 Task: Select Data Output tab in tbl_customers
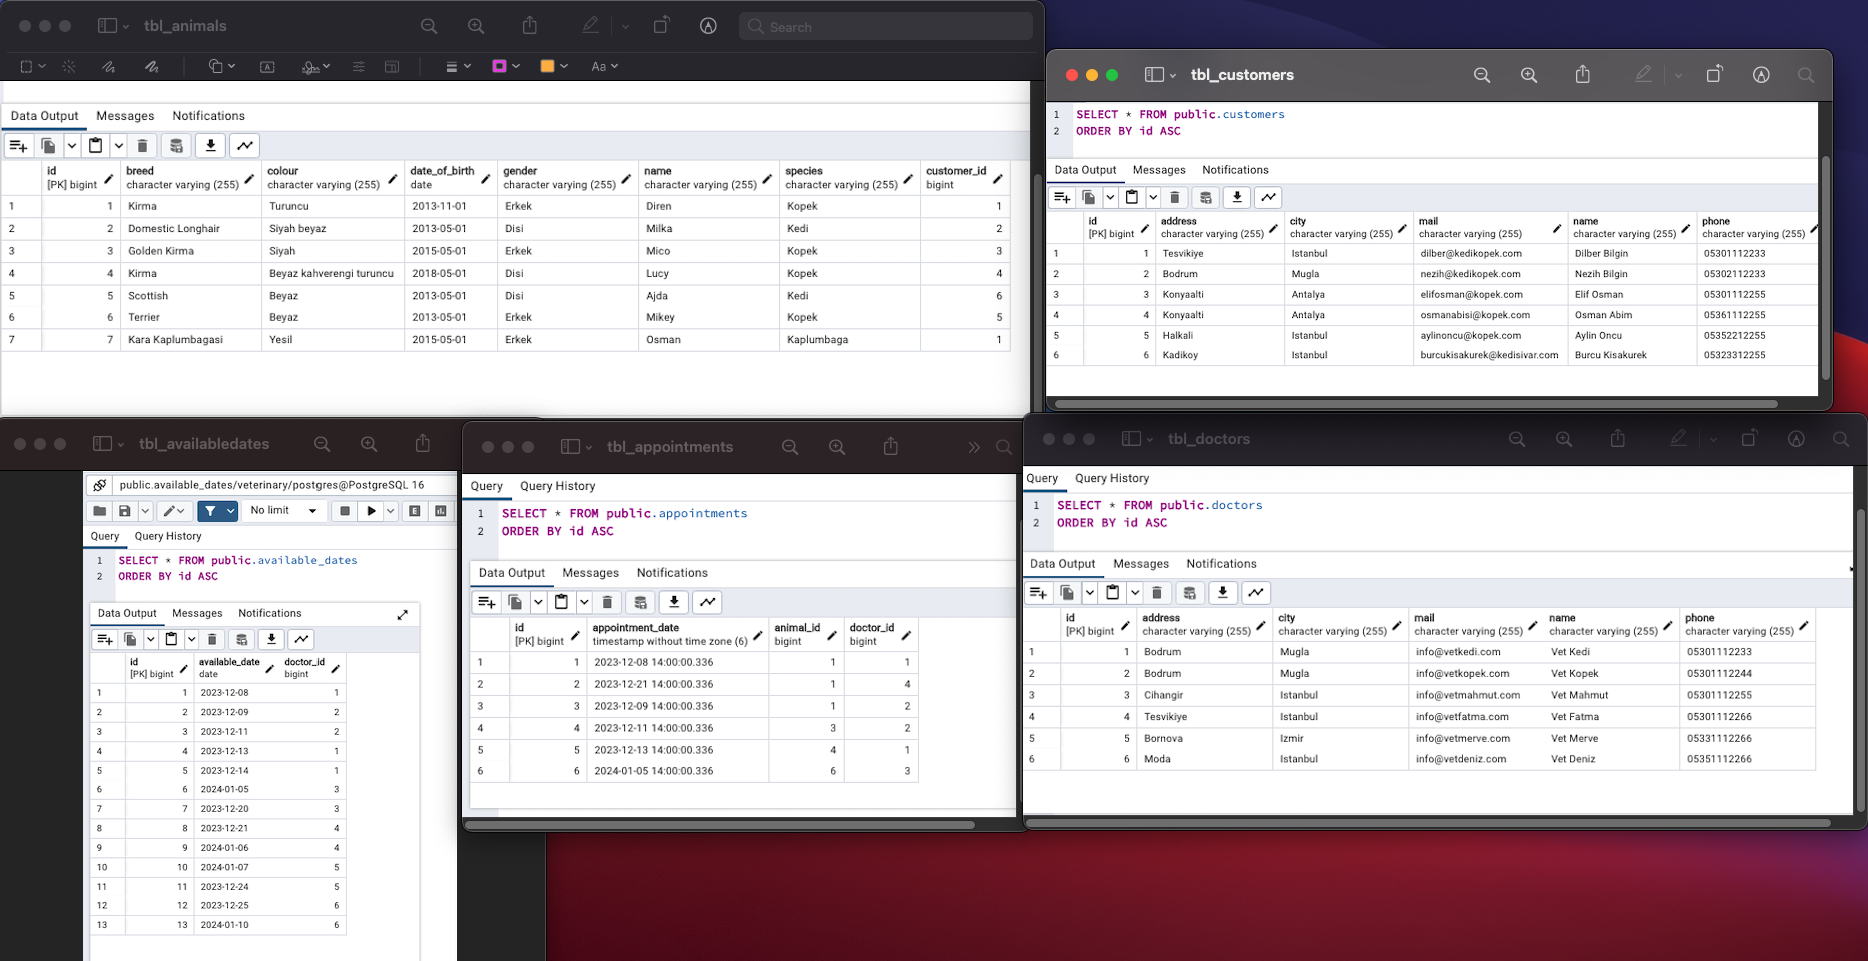[1085, 170]
